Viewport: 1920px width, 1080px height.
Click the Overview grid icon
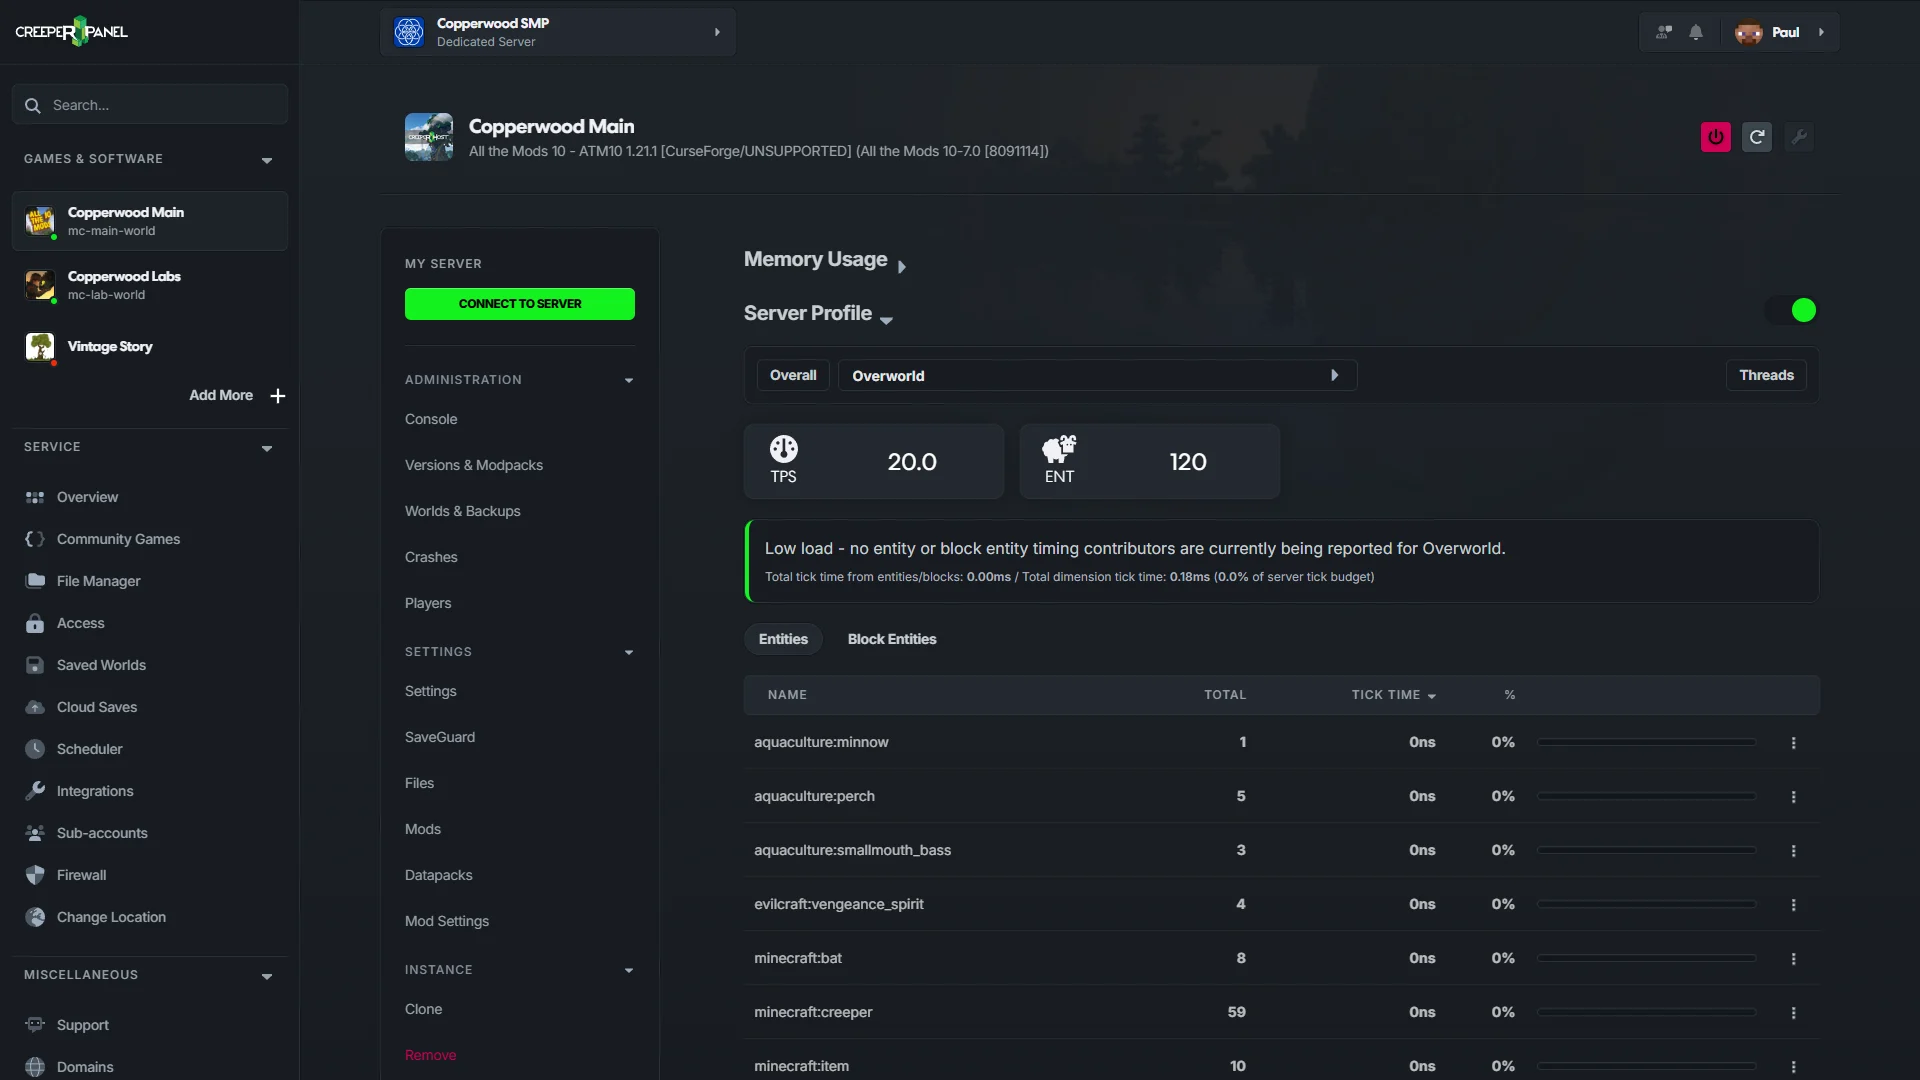35,497
